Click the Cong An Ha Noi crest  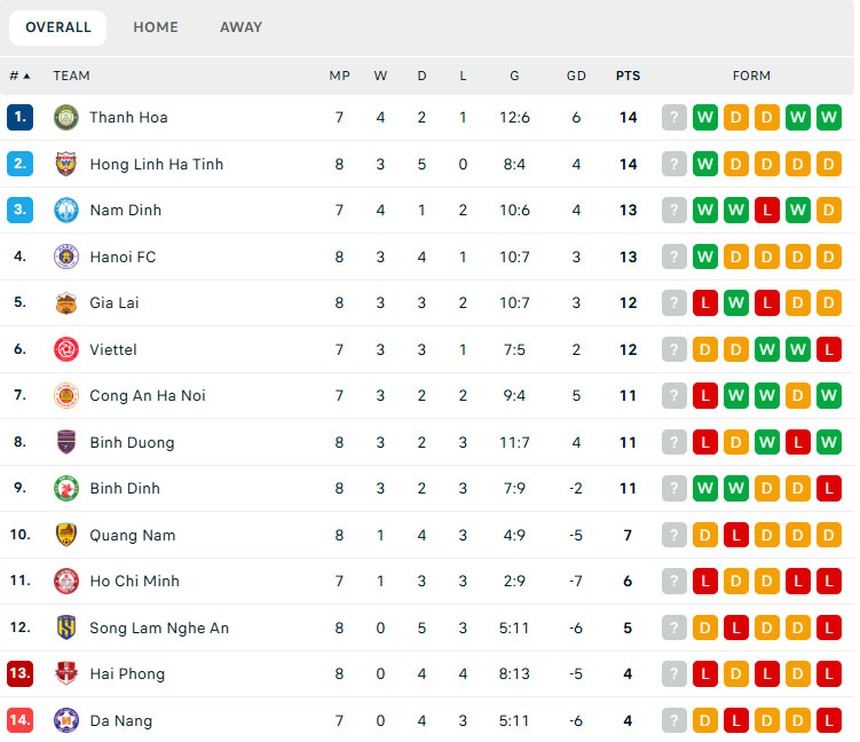[65, 395]
